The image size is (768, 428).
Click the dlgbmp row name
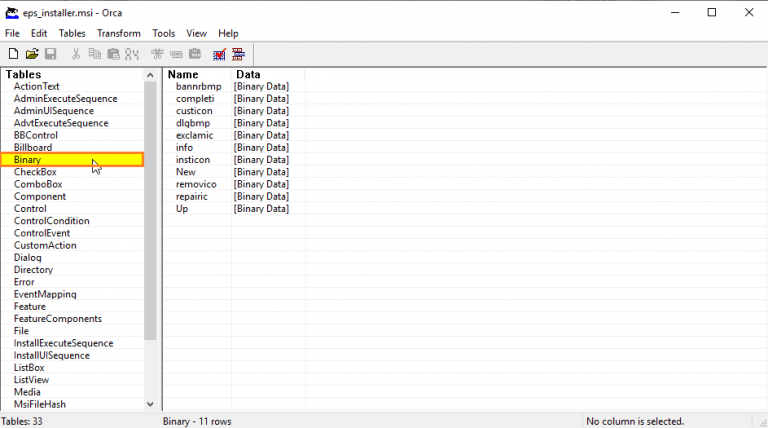tap(193, 123)
